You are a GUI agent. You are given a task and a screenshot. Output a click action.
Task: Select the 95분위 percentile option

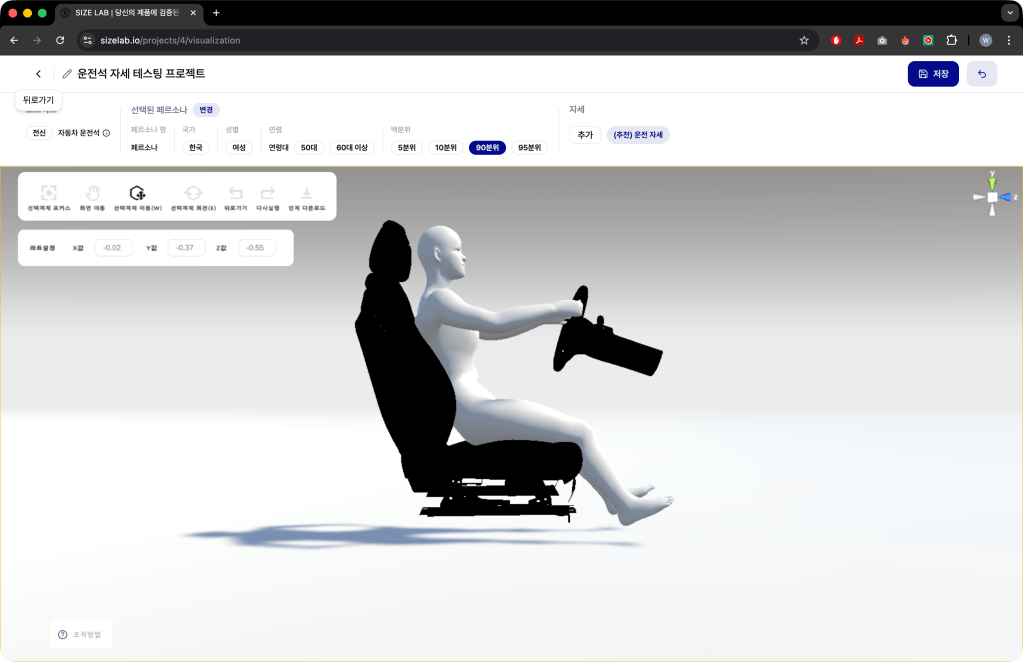(530, 148)
